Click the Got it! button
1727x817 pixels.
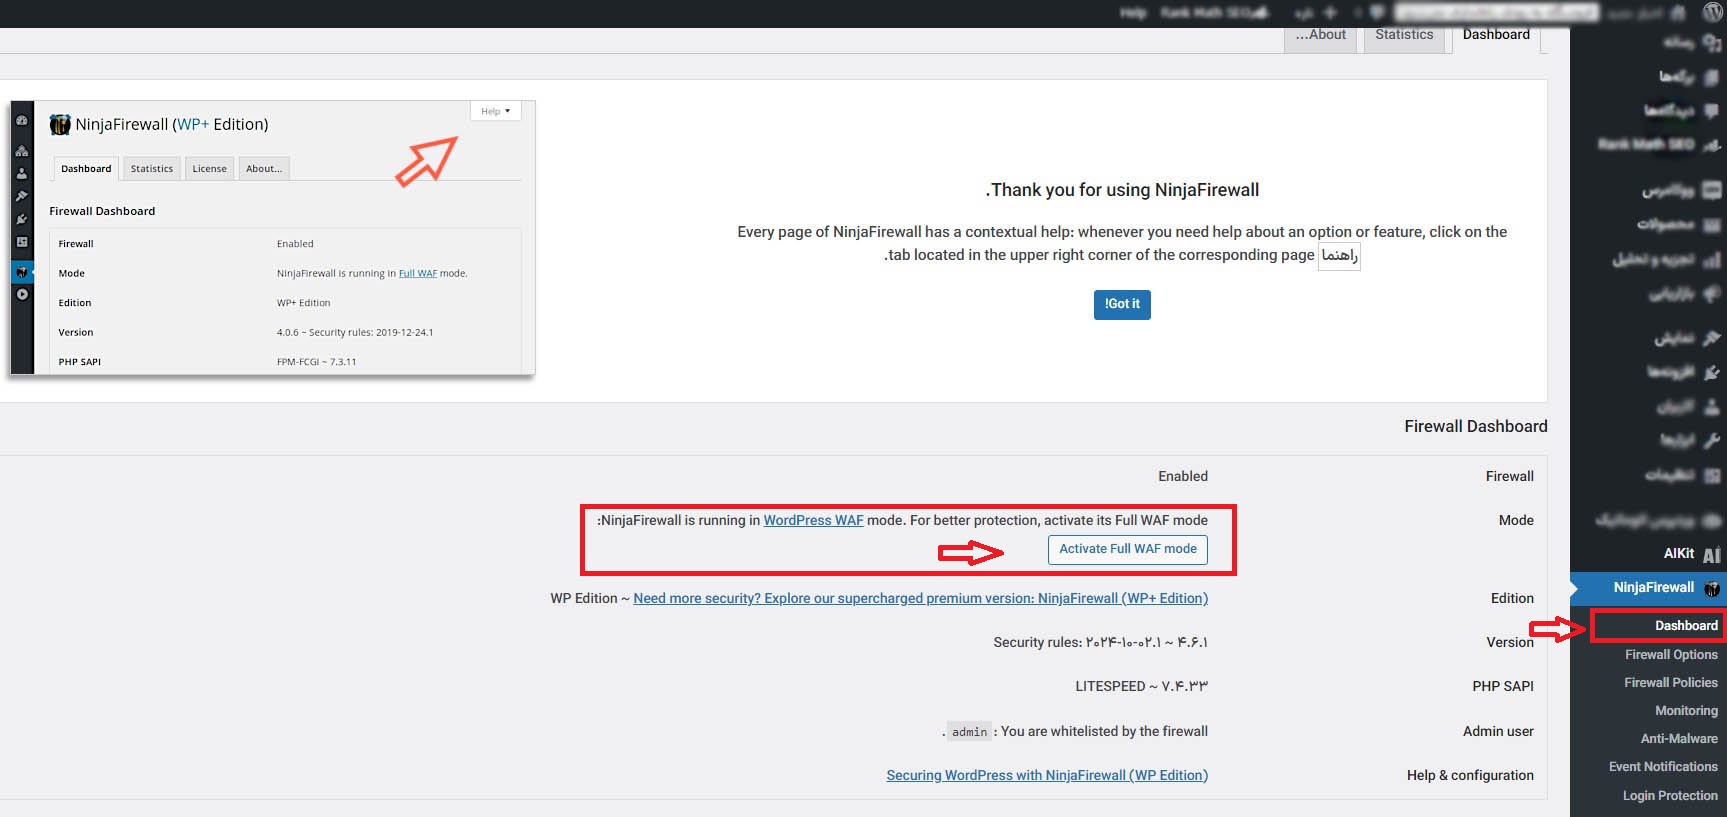click(1122, 305)
